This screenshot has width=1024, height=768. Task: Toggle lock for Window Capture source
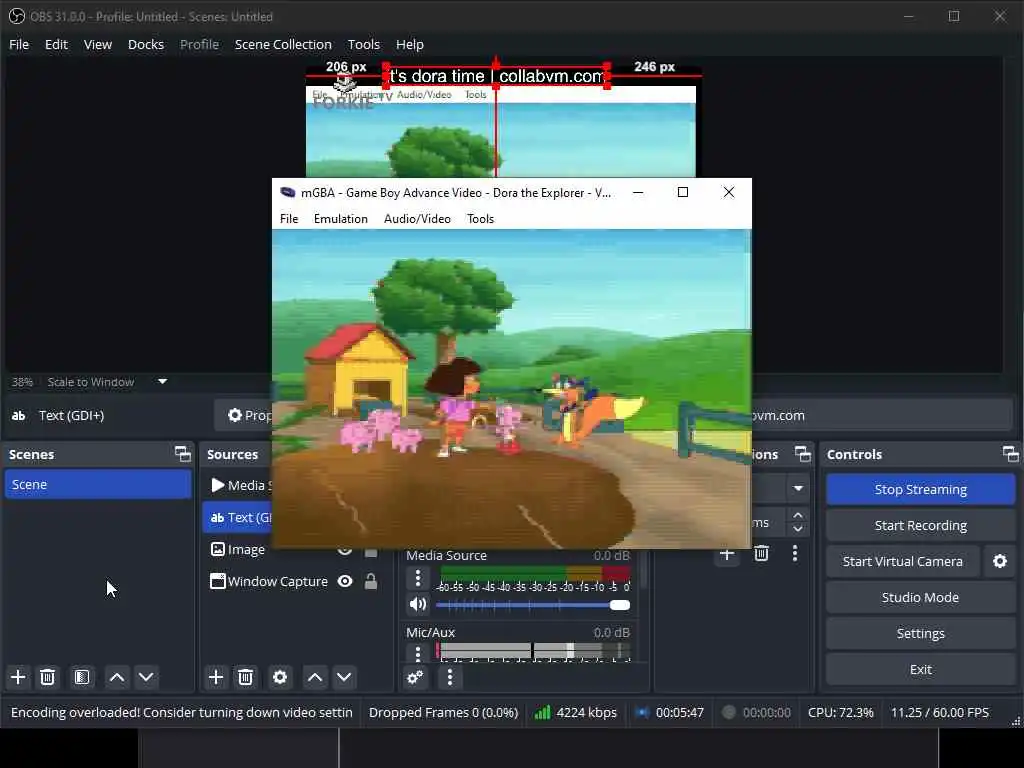371,581
